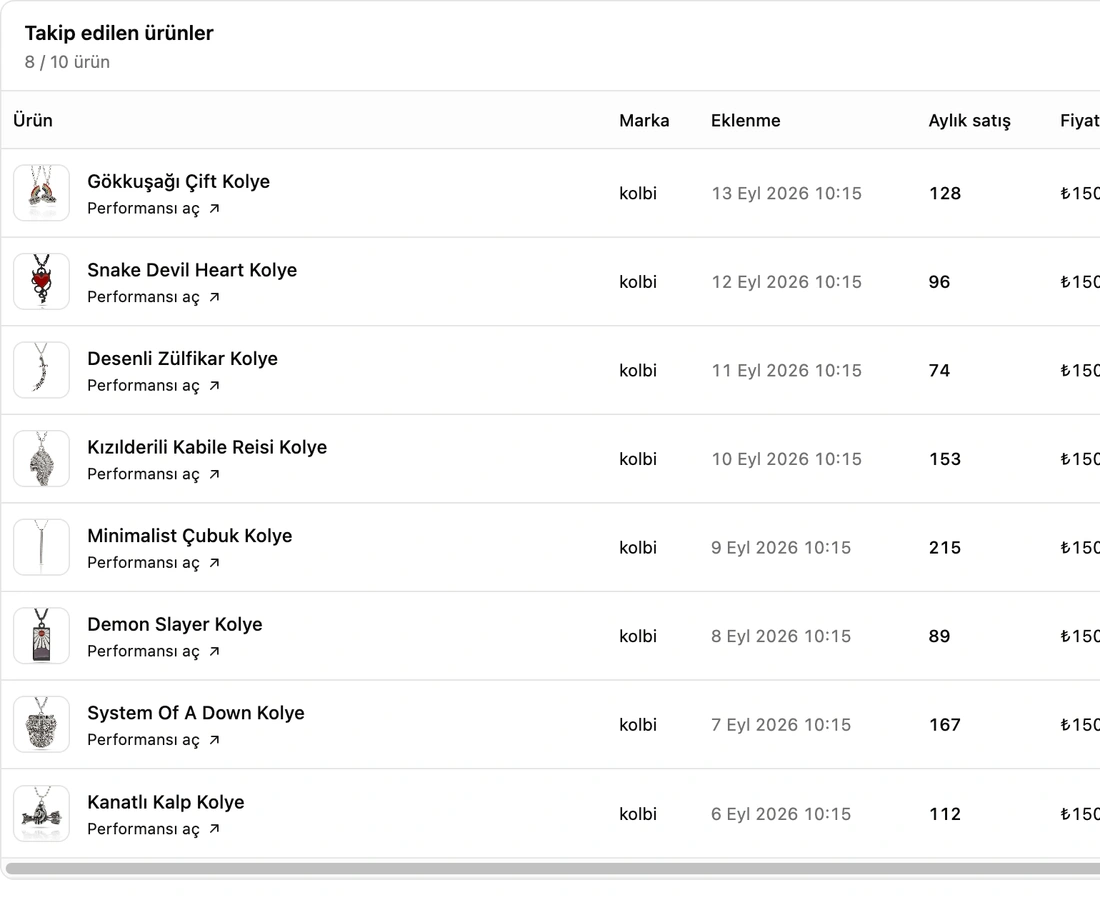Open performance link for Kanatlı Kalp Kolye

pos(153,828)
